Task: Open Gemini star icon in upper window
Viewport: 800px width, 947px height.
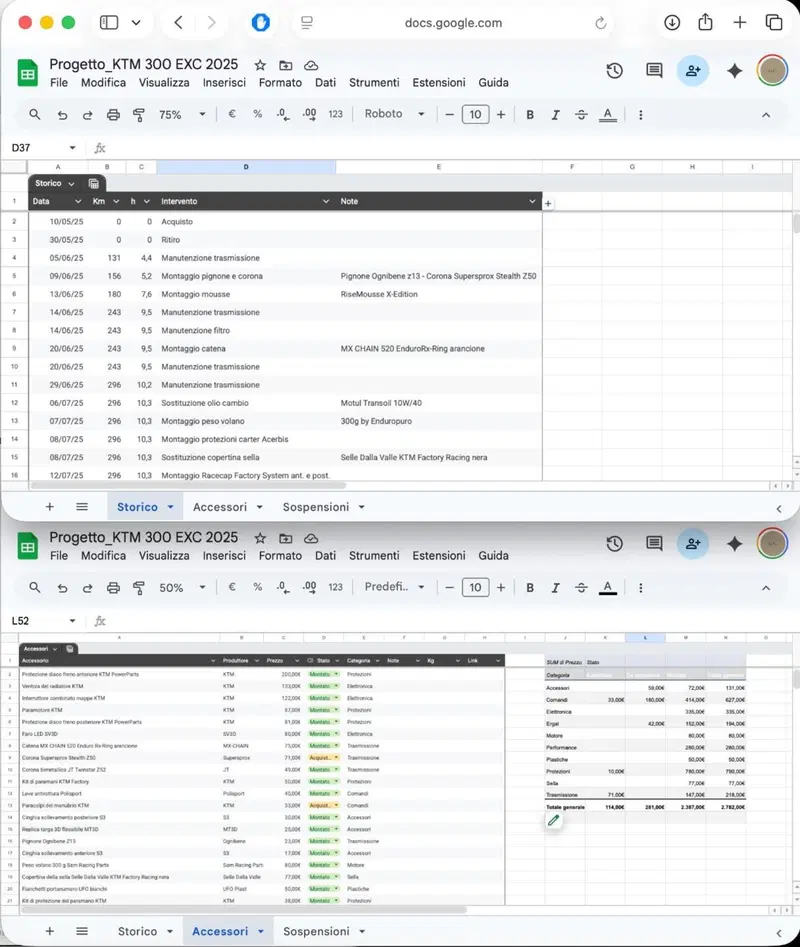Action: 735,71
